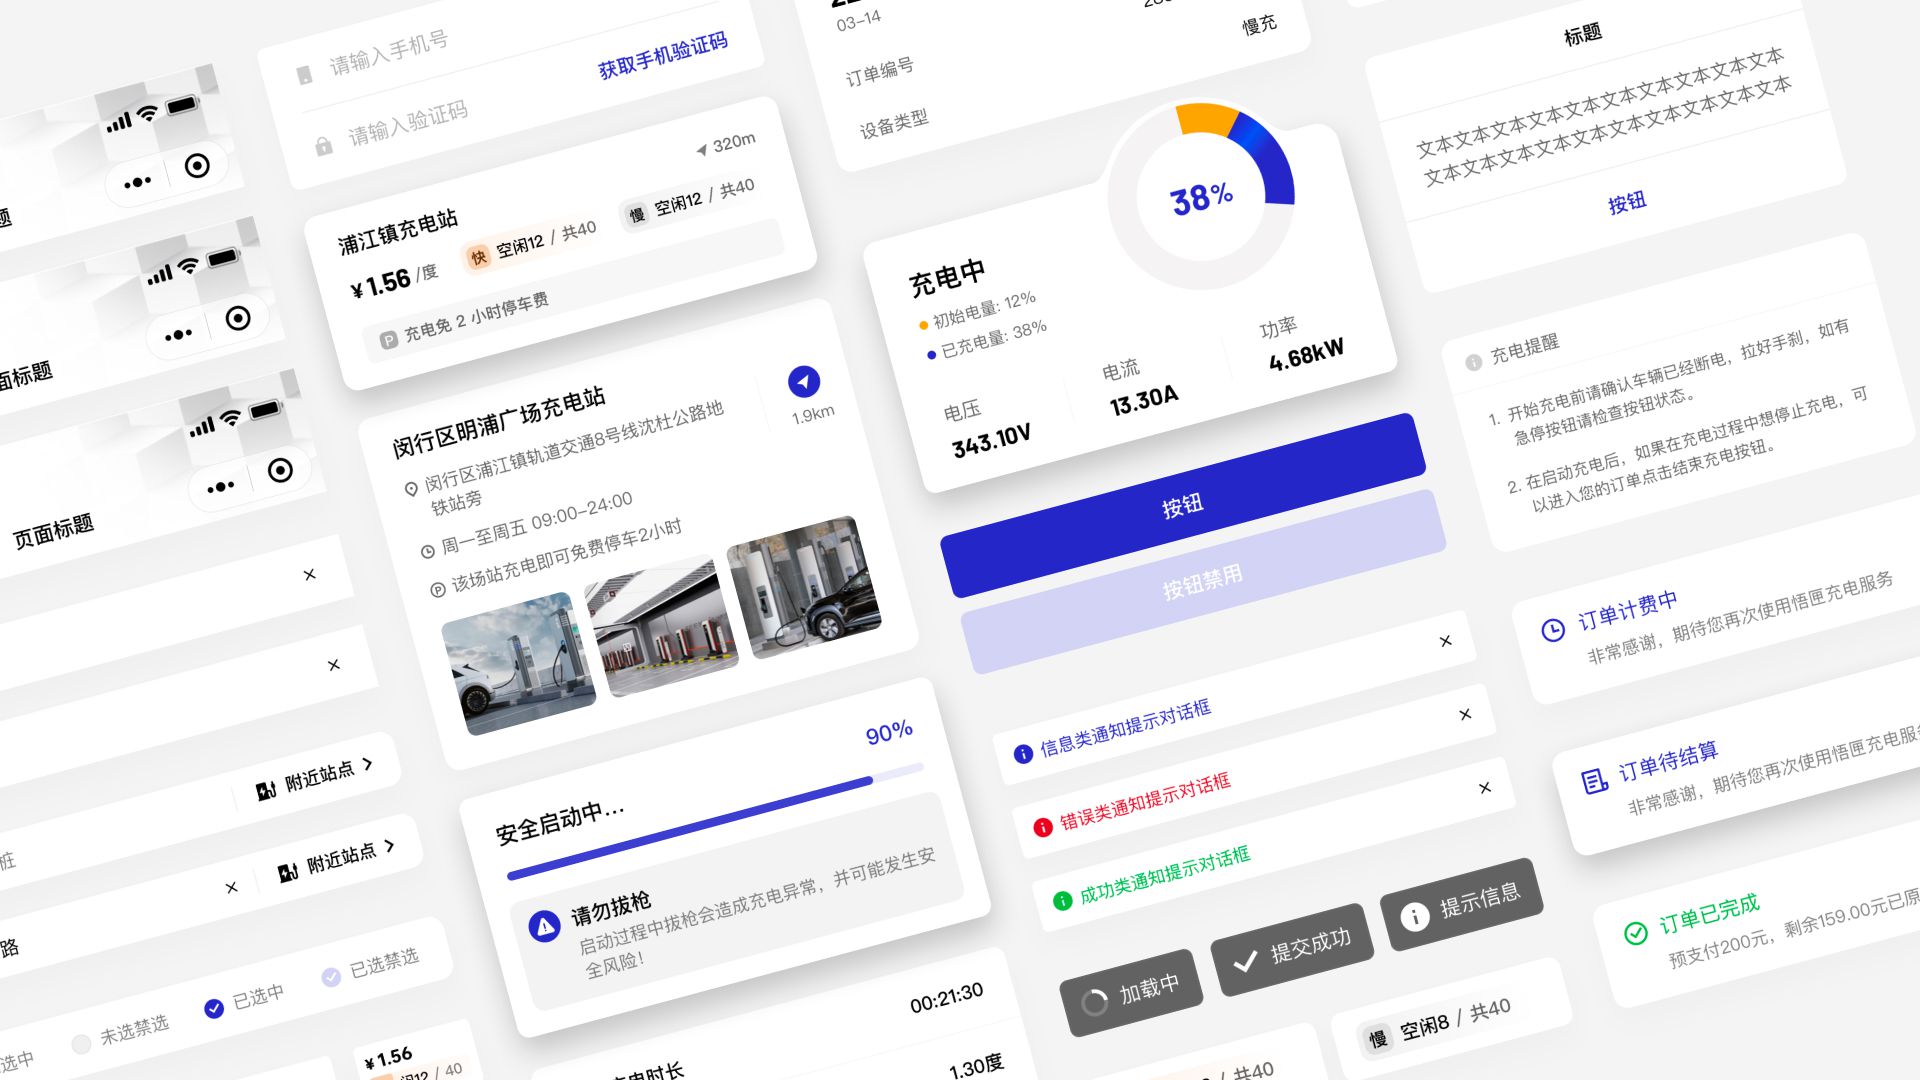This screenshot has height=1080, width=1920.
Task: Click the 13.30A current value
Action: pos(1144,400)
